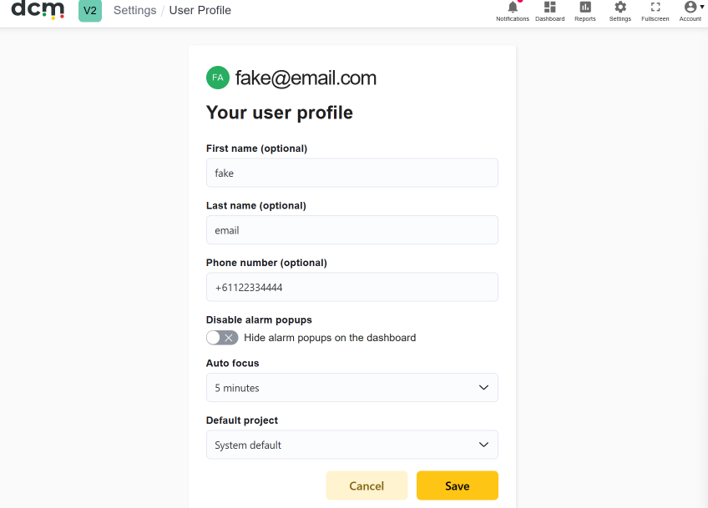The image size is (708, 508).
Task: Navigate to Settings breadcrumb
Action: point(135,10)
